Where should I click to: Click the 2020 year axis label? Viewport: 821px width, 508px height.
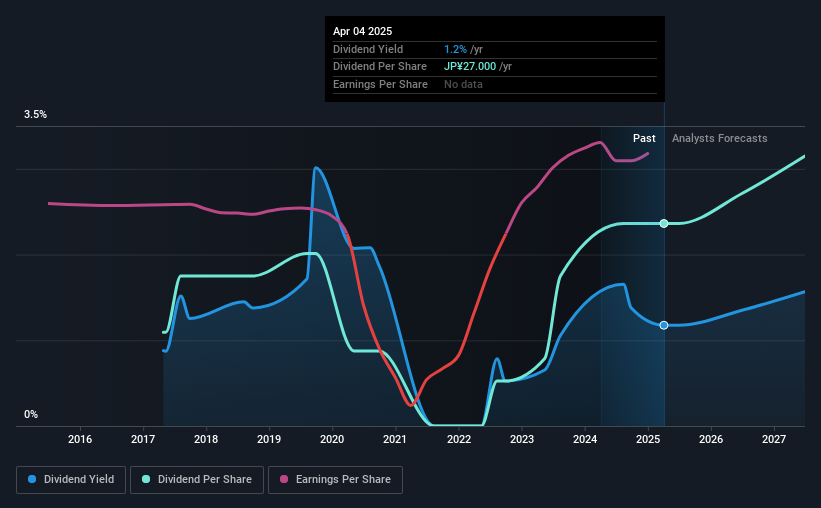[x=332, y=439]
